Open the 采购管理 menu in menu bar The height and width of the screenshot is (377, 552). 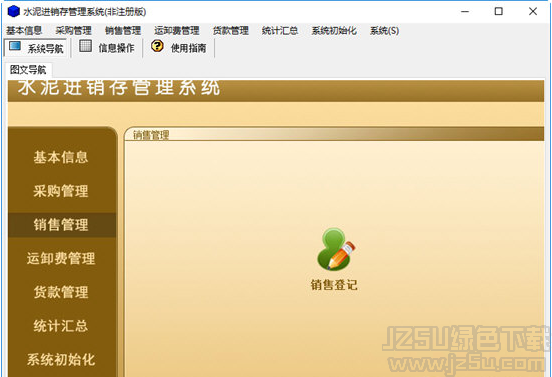click(x=74, y=31)
